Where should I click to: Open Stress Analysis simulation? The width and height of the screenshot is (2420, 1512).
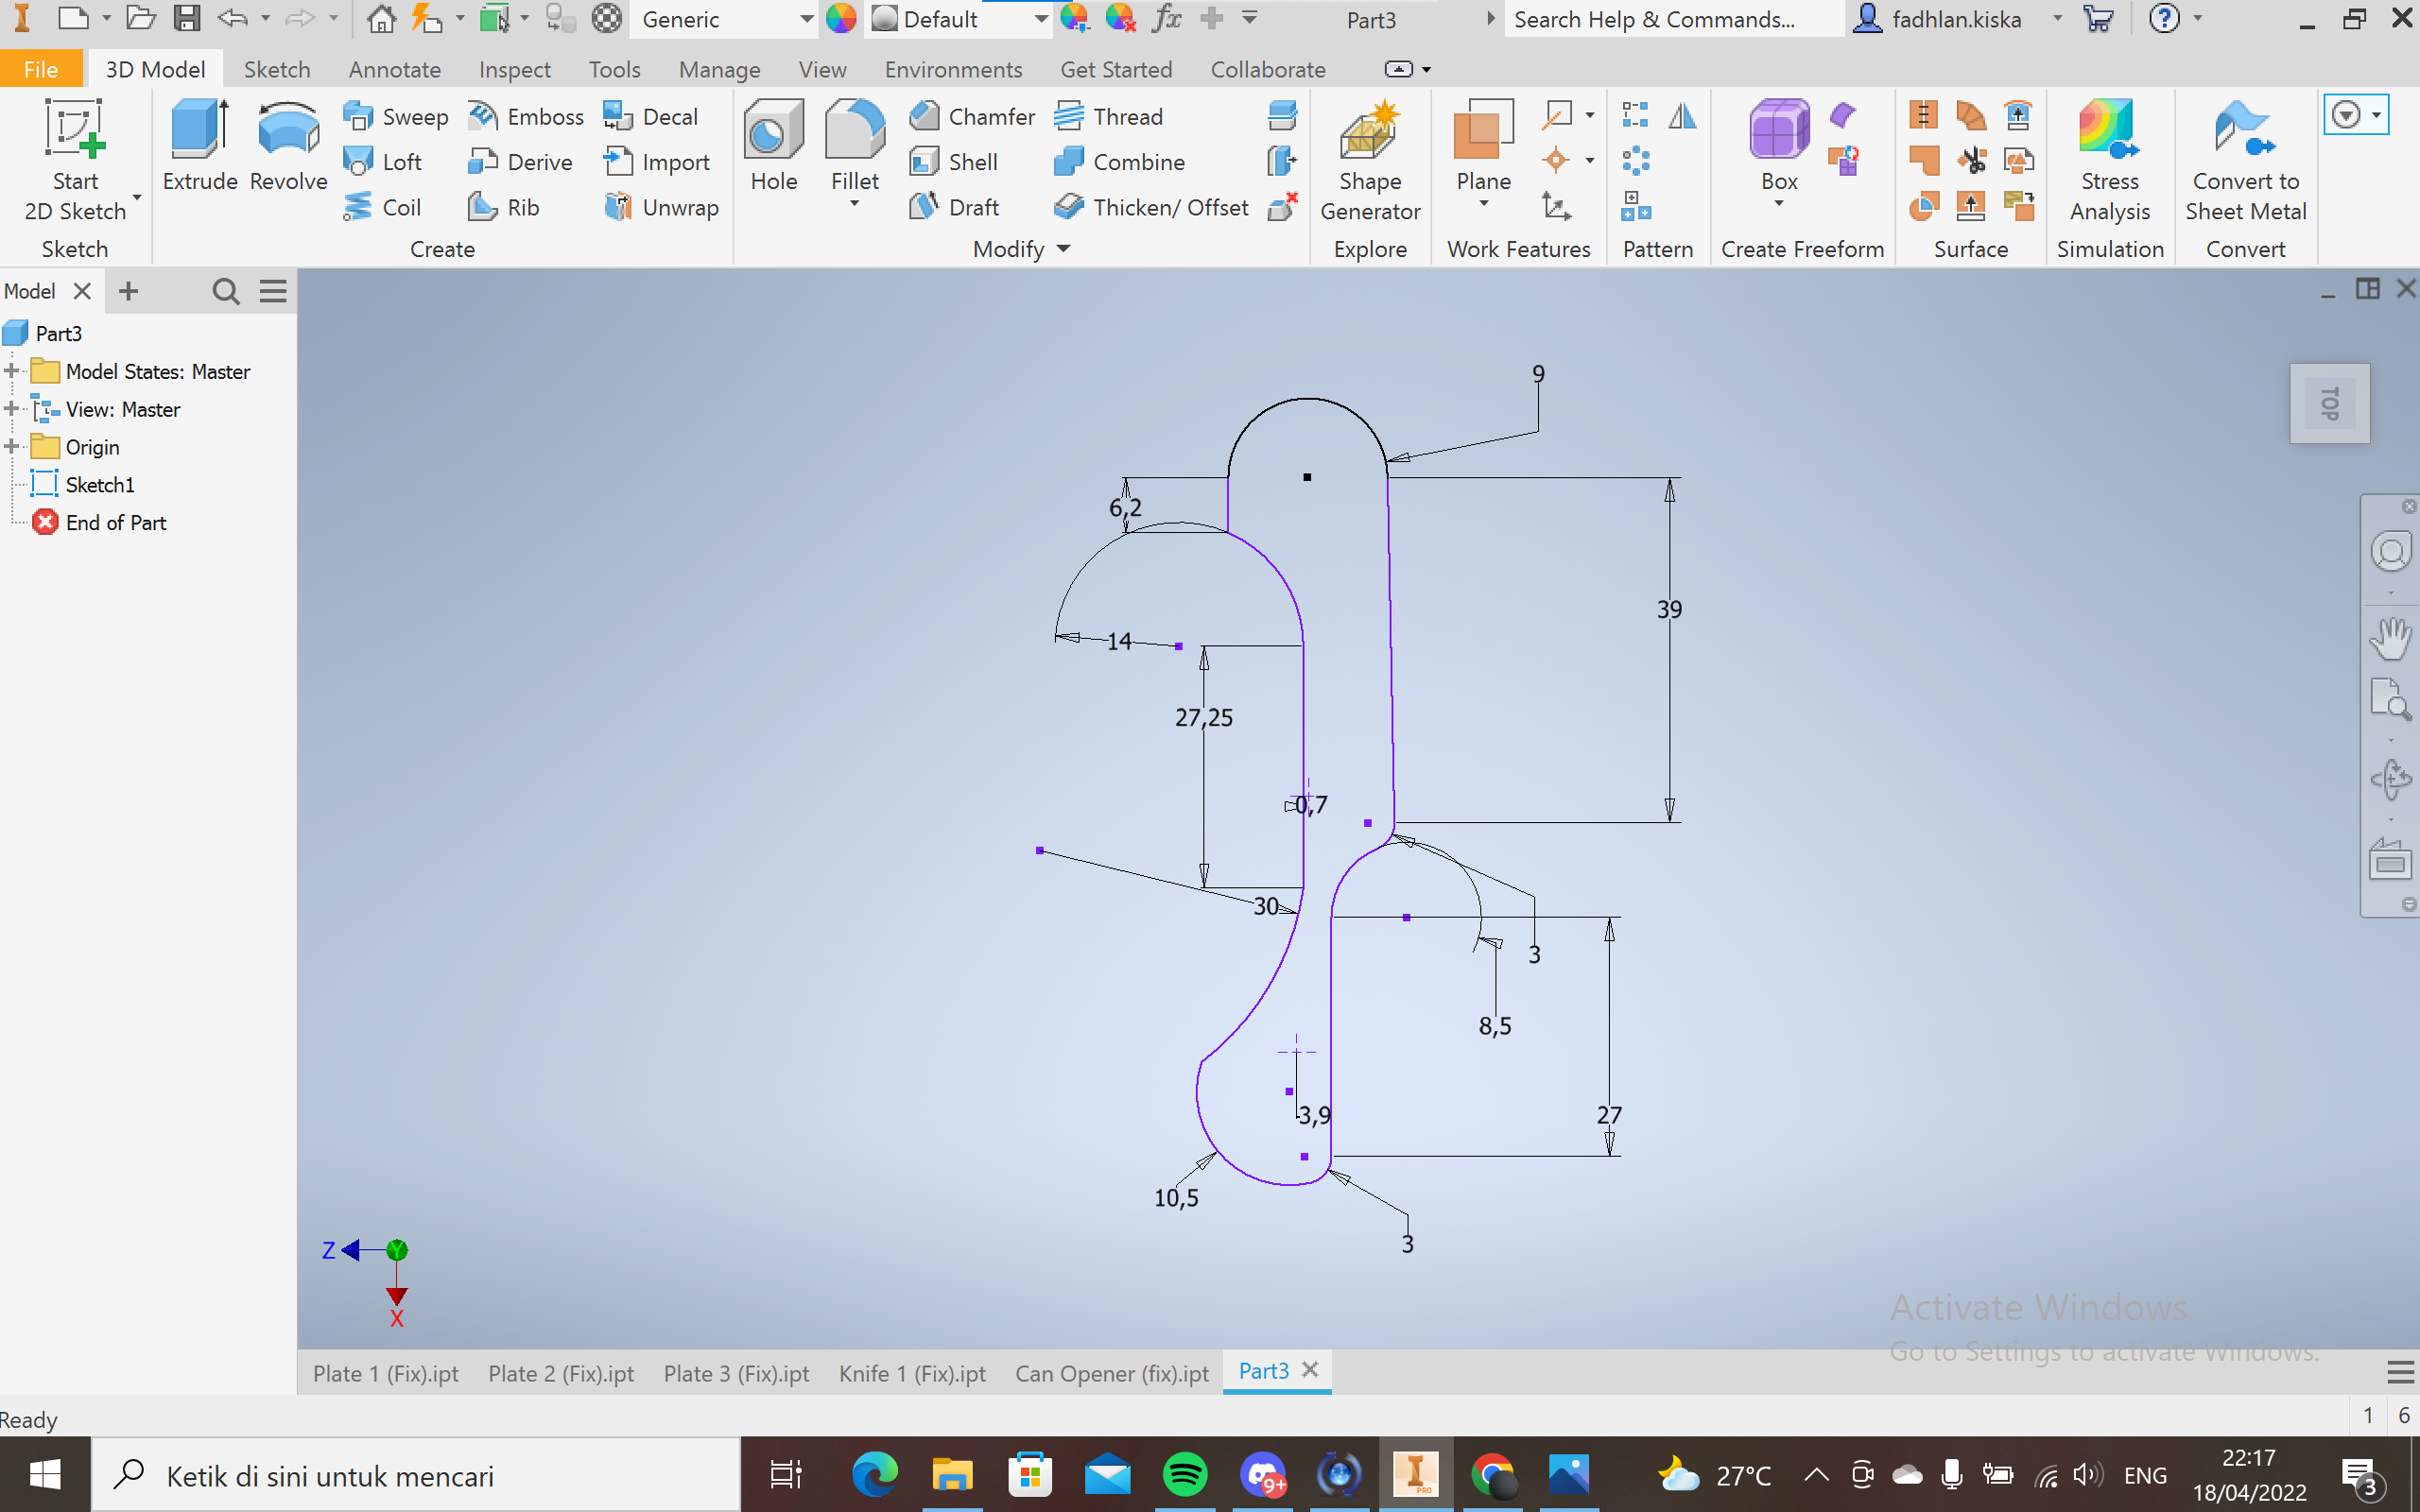2110,160
